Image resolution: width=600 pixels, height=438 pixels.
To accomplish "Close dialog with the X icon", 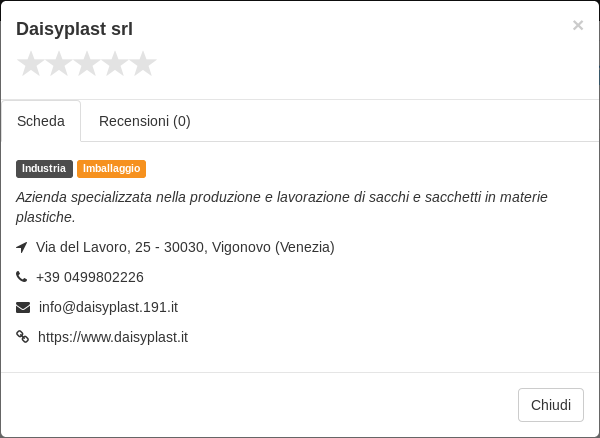I will click(x=578, y=25).
